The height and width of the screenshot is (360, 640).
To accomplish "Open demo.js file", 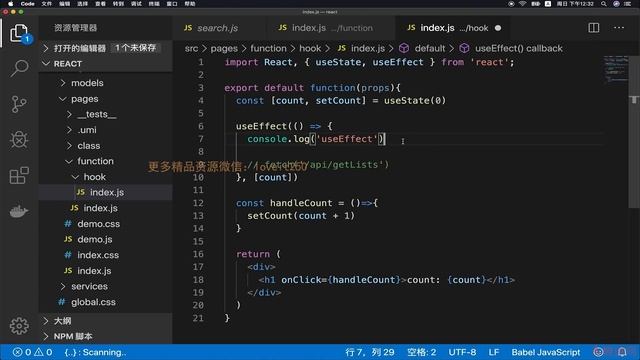I will (x=95, y=239).
